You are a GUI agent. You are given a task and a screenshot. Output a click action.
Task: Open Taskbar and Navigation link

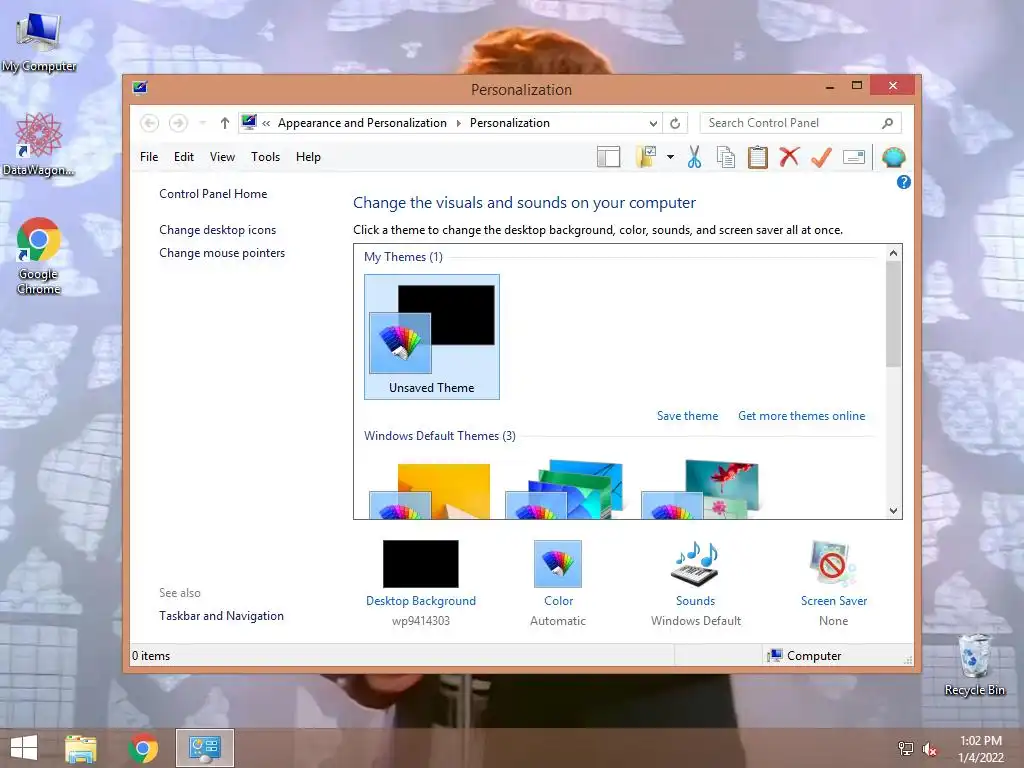221,616
